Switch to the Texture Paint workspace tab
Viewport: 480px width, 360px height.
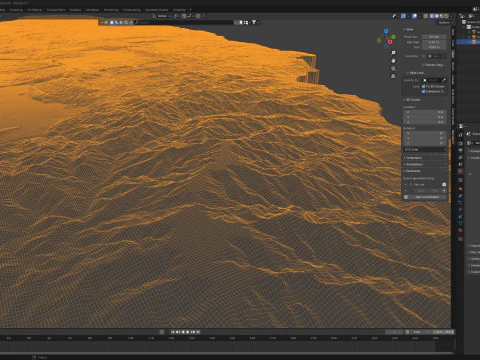click(x=56, y=10)
